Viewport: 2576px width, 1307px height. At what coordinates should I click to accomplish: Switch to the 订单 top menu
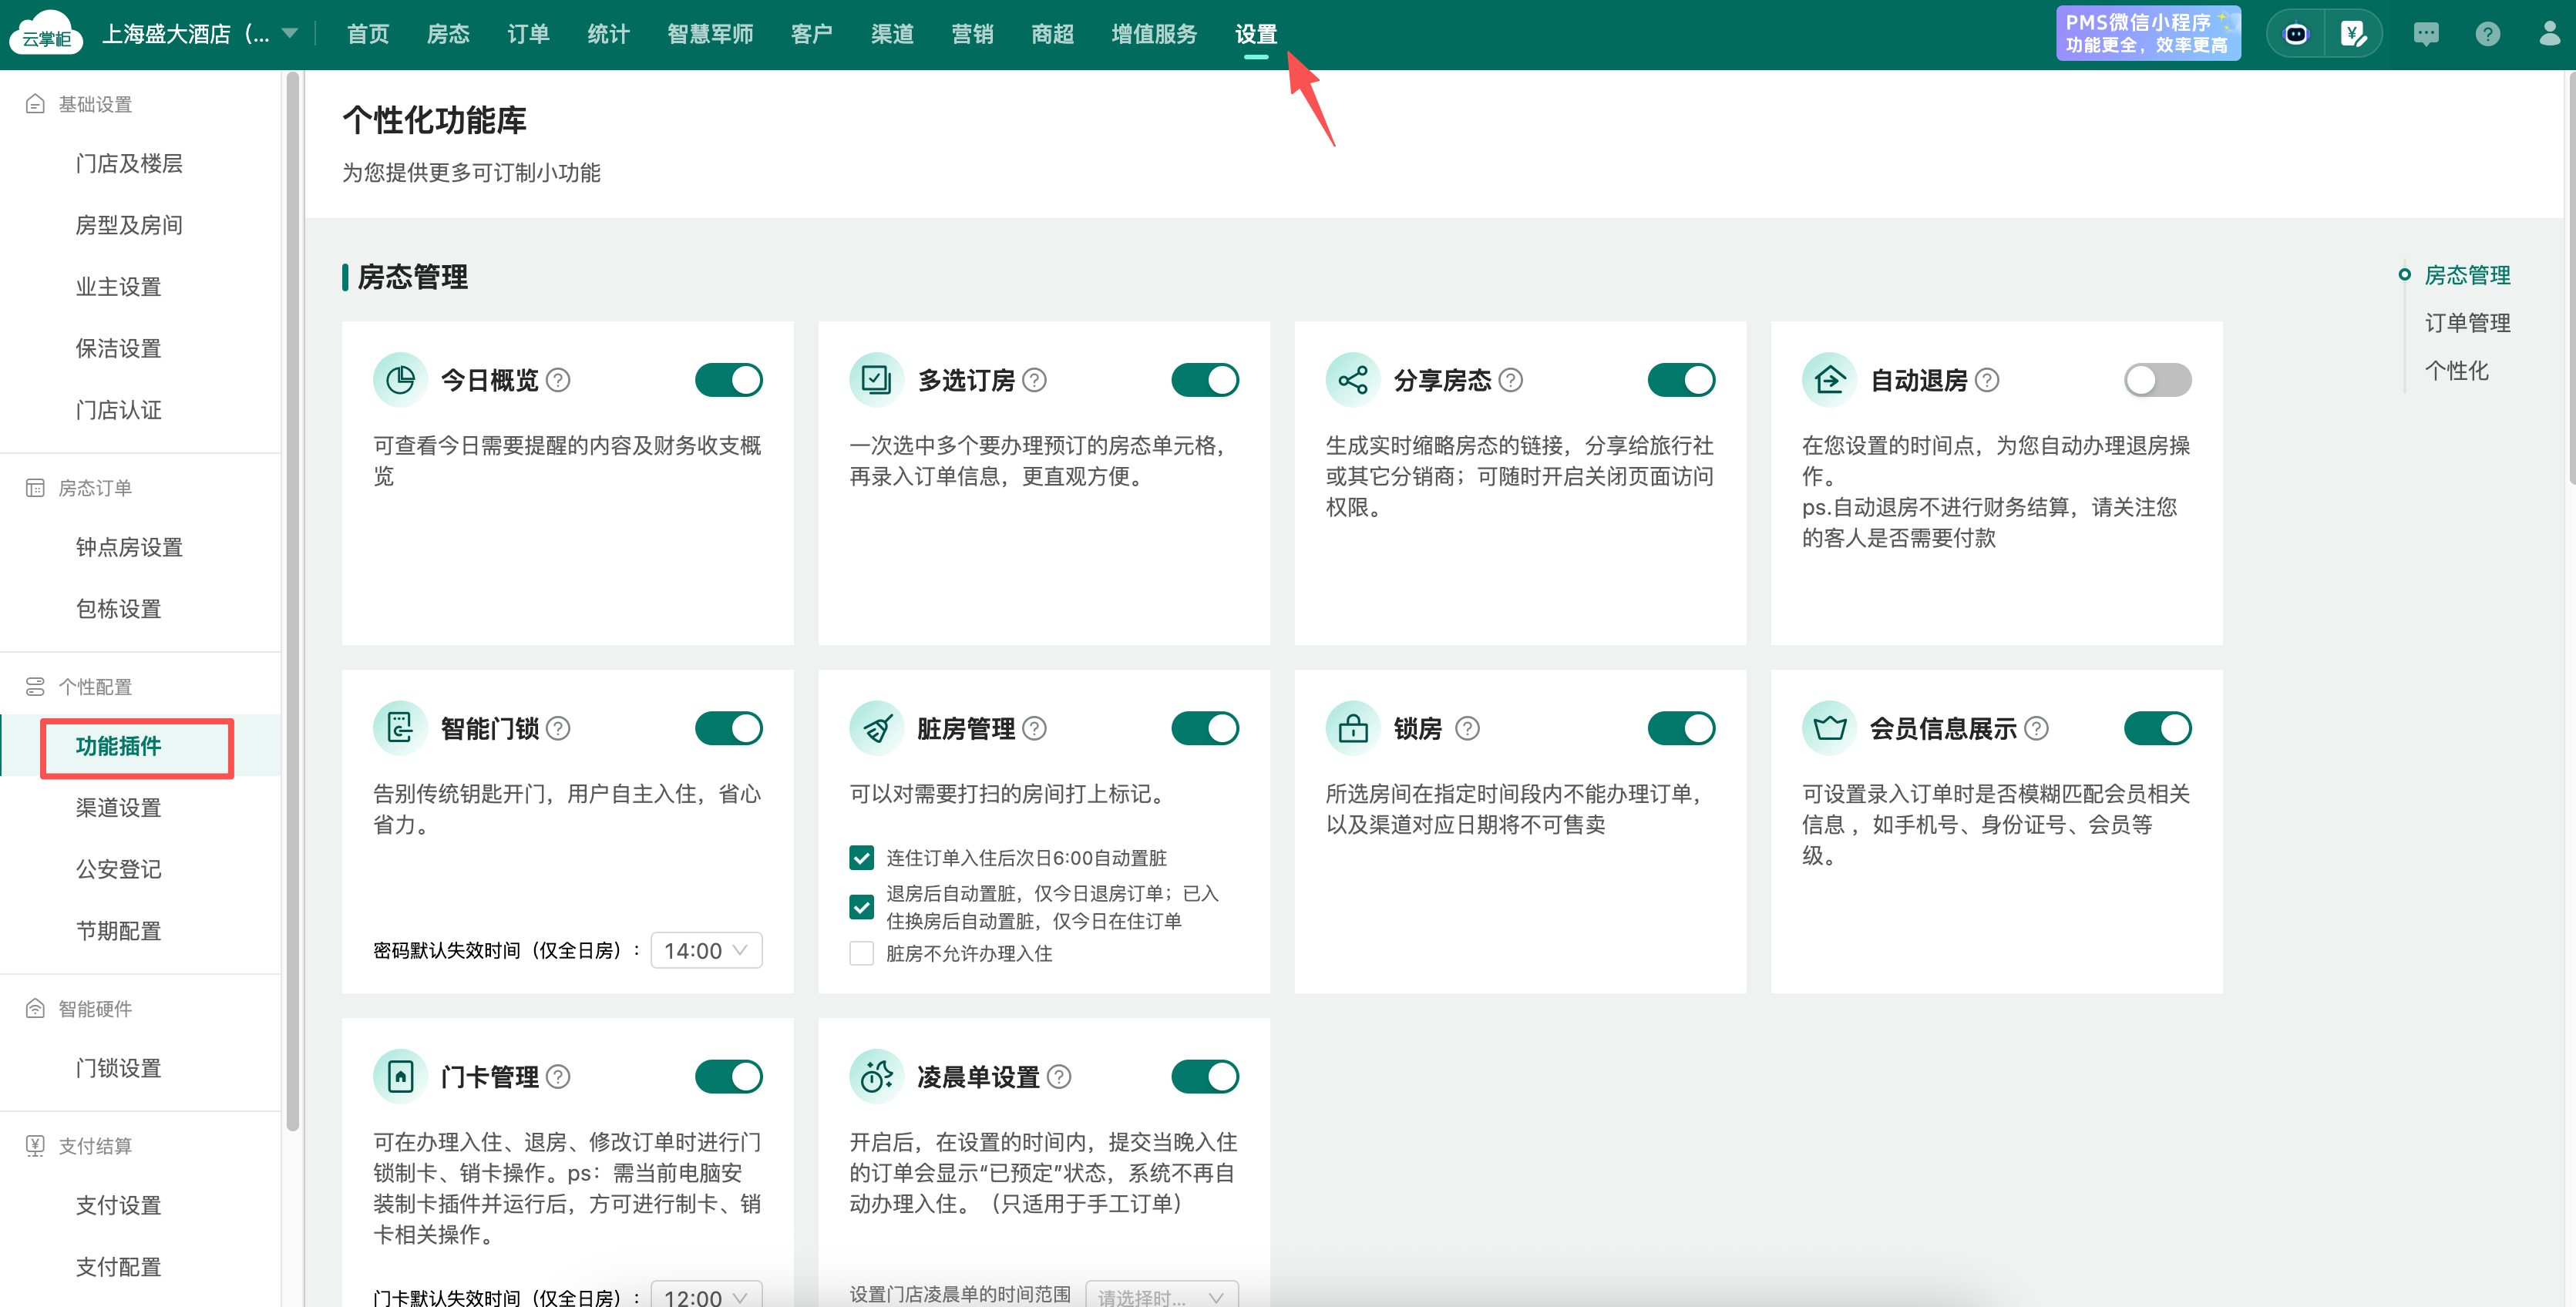coord(528,34)
